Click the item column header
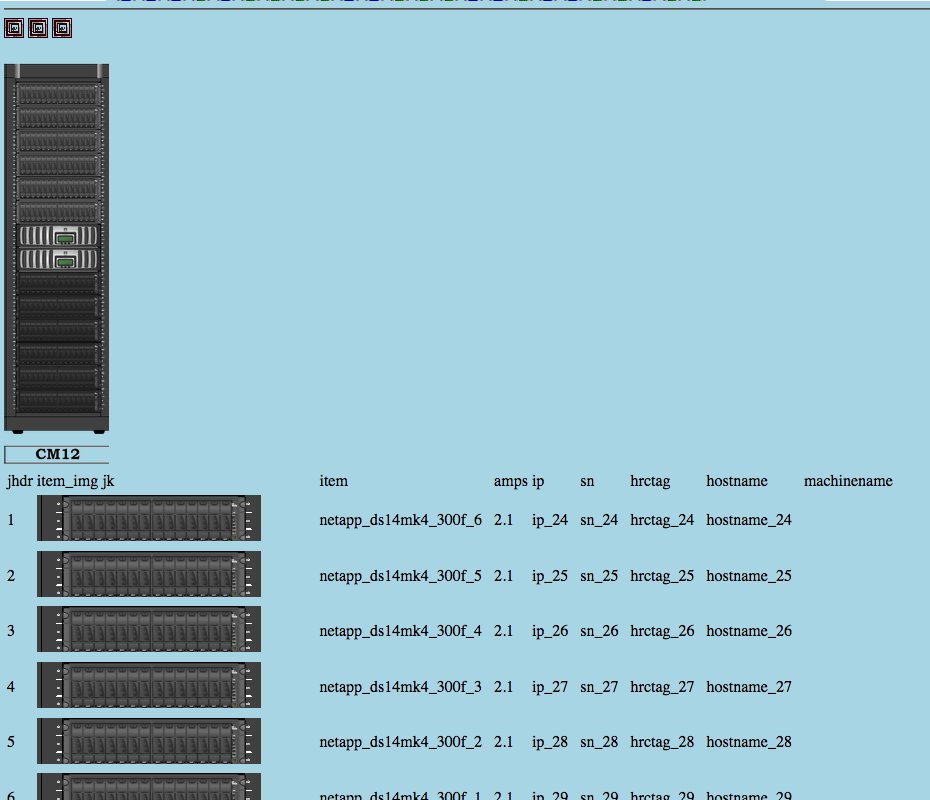This screenshot has height=800, width=930. click(334, 481)
